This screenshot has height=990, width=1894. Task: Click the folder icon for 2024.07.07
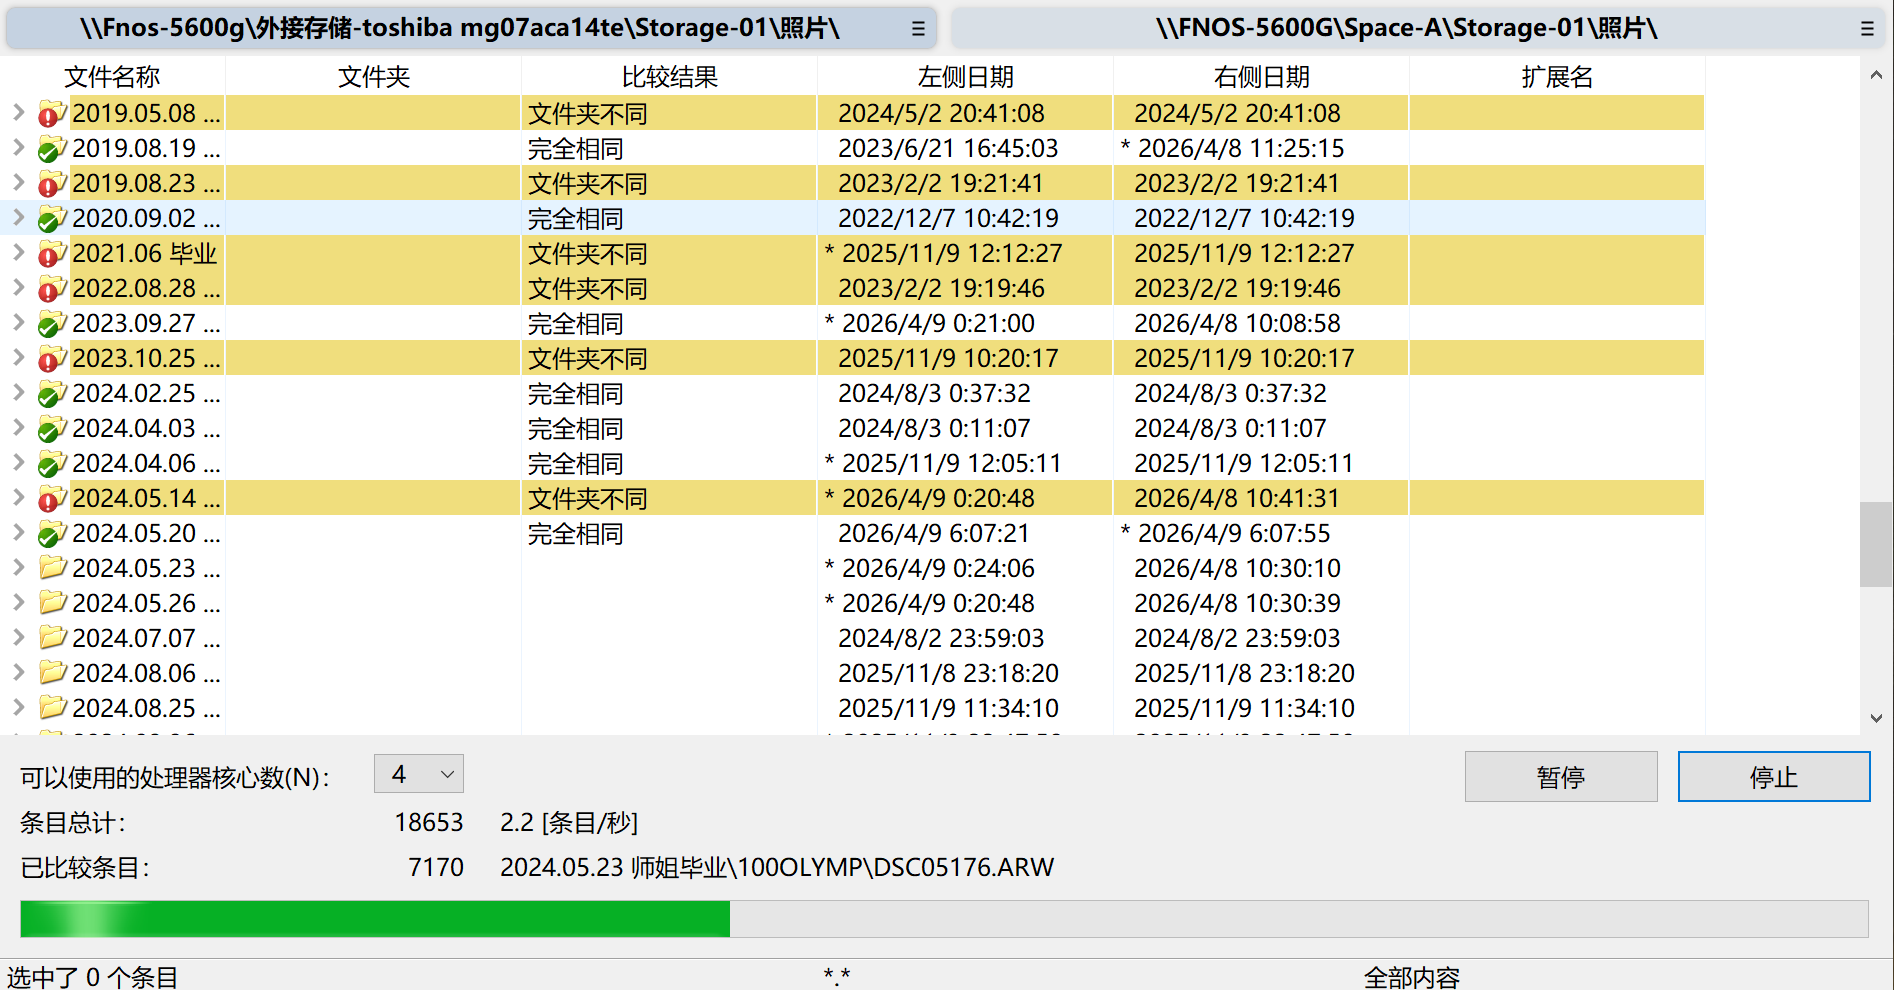pos(52,638)
